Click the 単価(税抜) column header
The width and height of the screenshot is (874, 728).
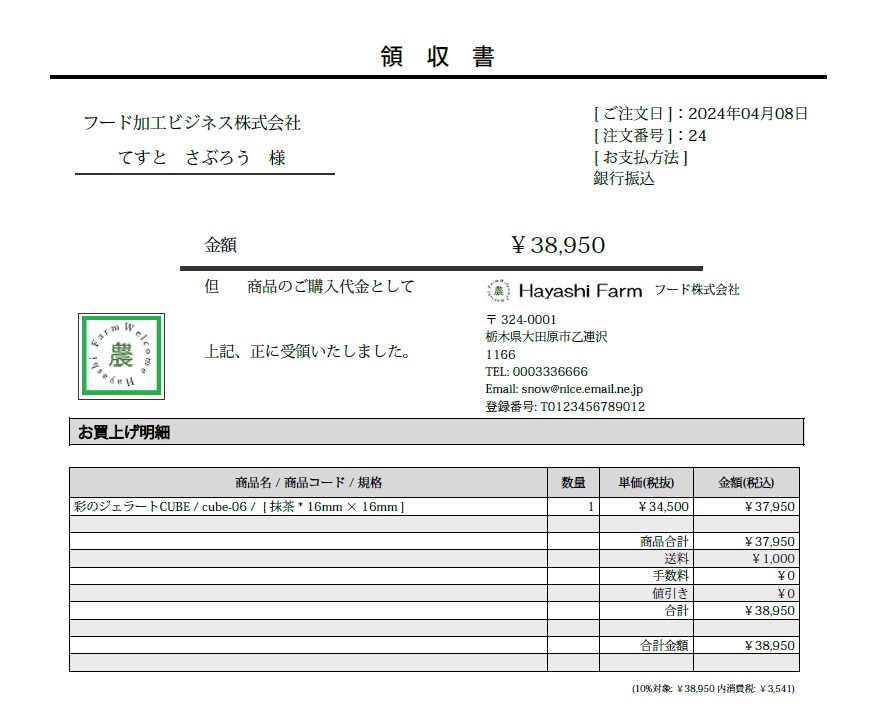[647, 482]
